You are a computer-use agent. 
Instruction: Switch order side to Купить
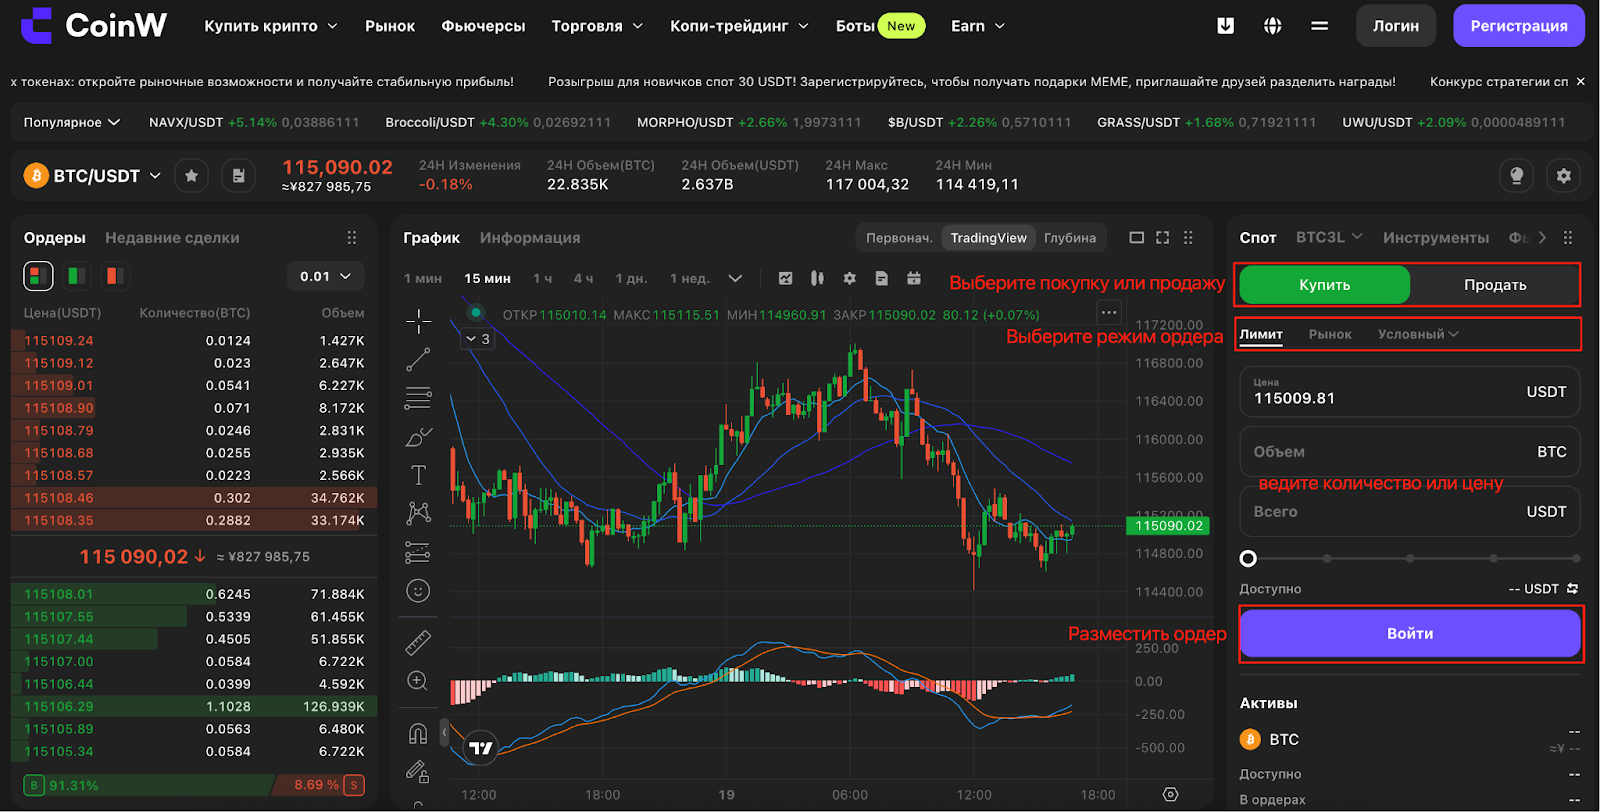[x=1325, y=285]
